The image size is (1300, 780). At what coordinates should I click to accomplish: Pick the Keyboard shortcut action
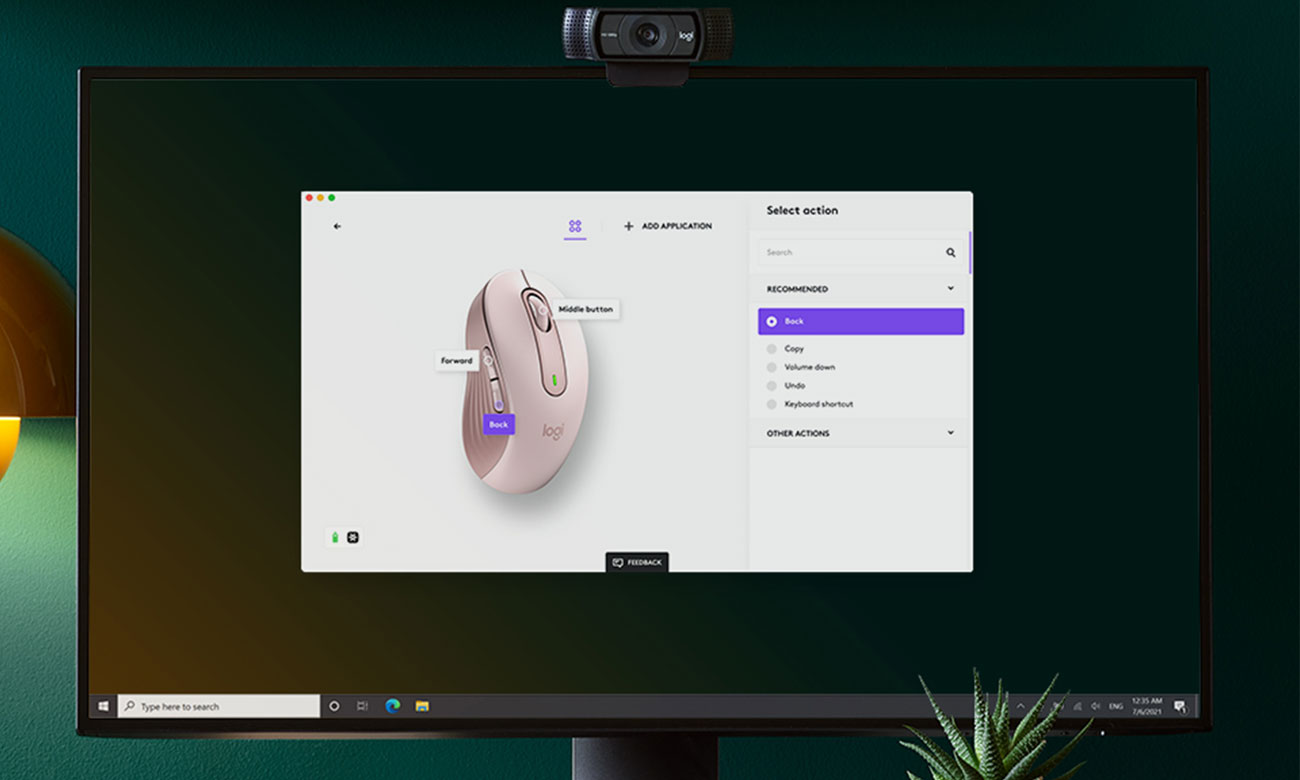pyautogui.click(x=771, y=404)
